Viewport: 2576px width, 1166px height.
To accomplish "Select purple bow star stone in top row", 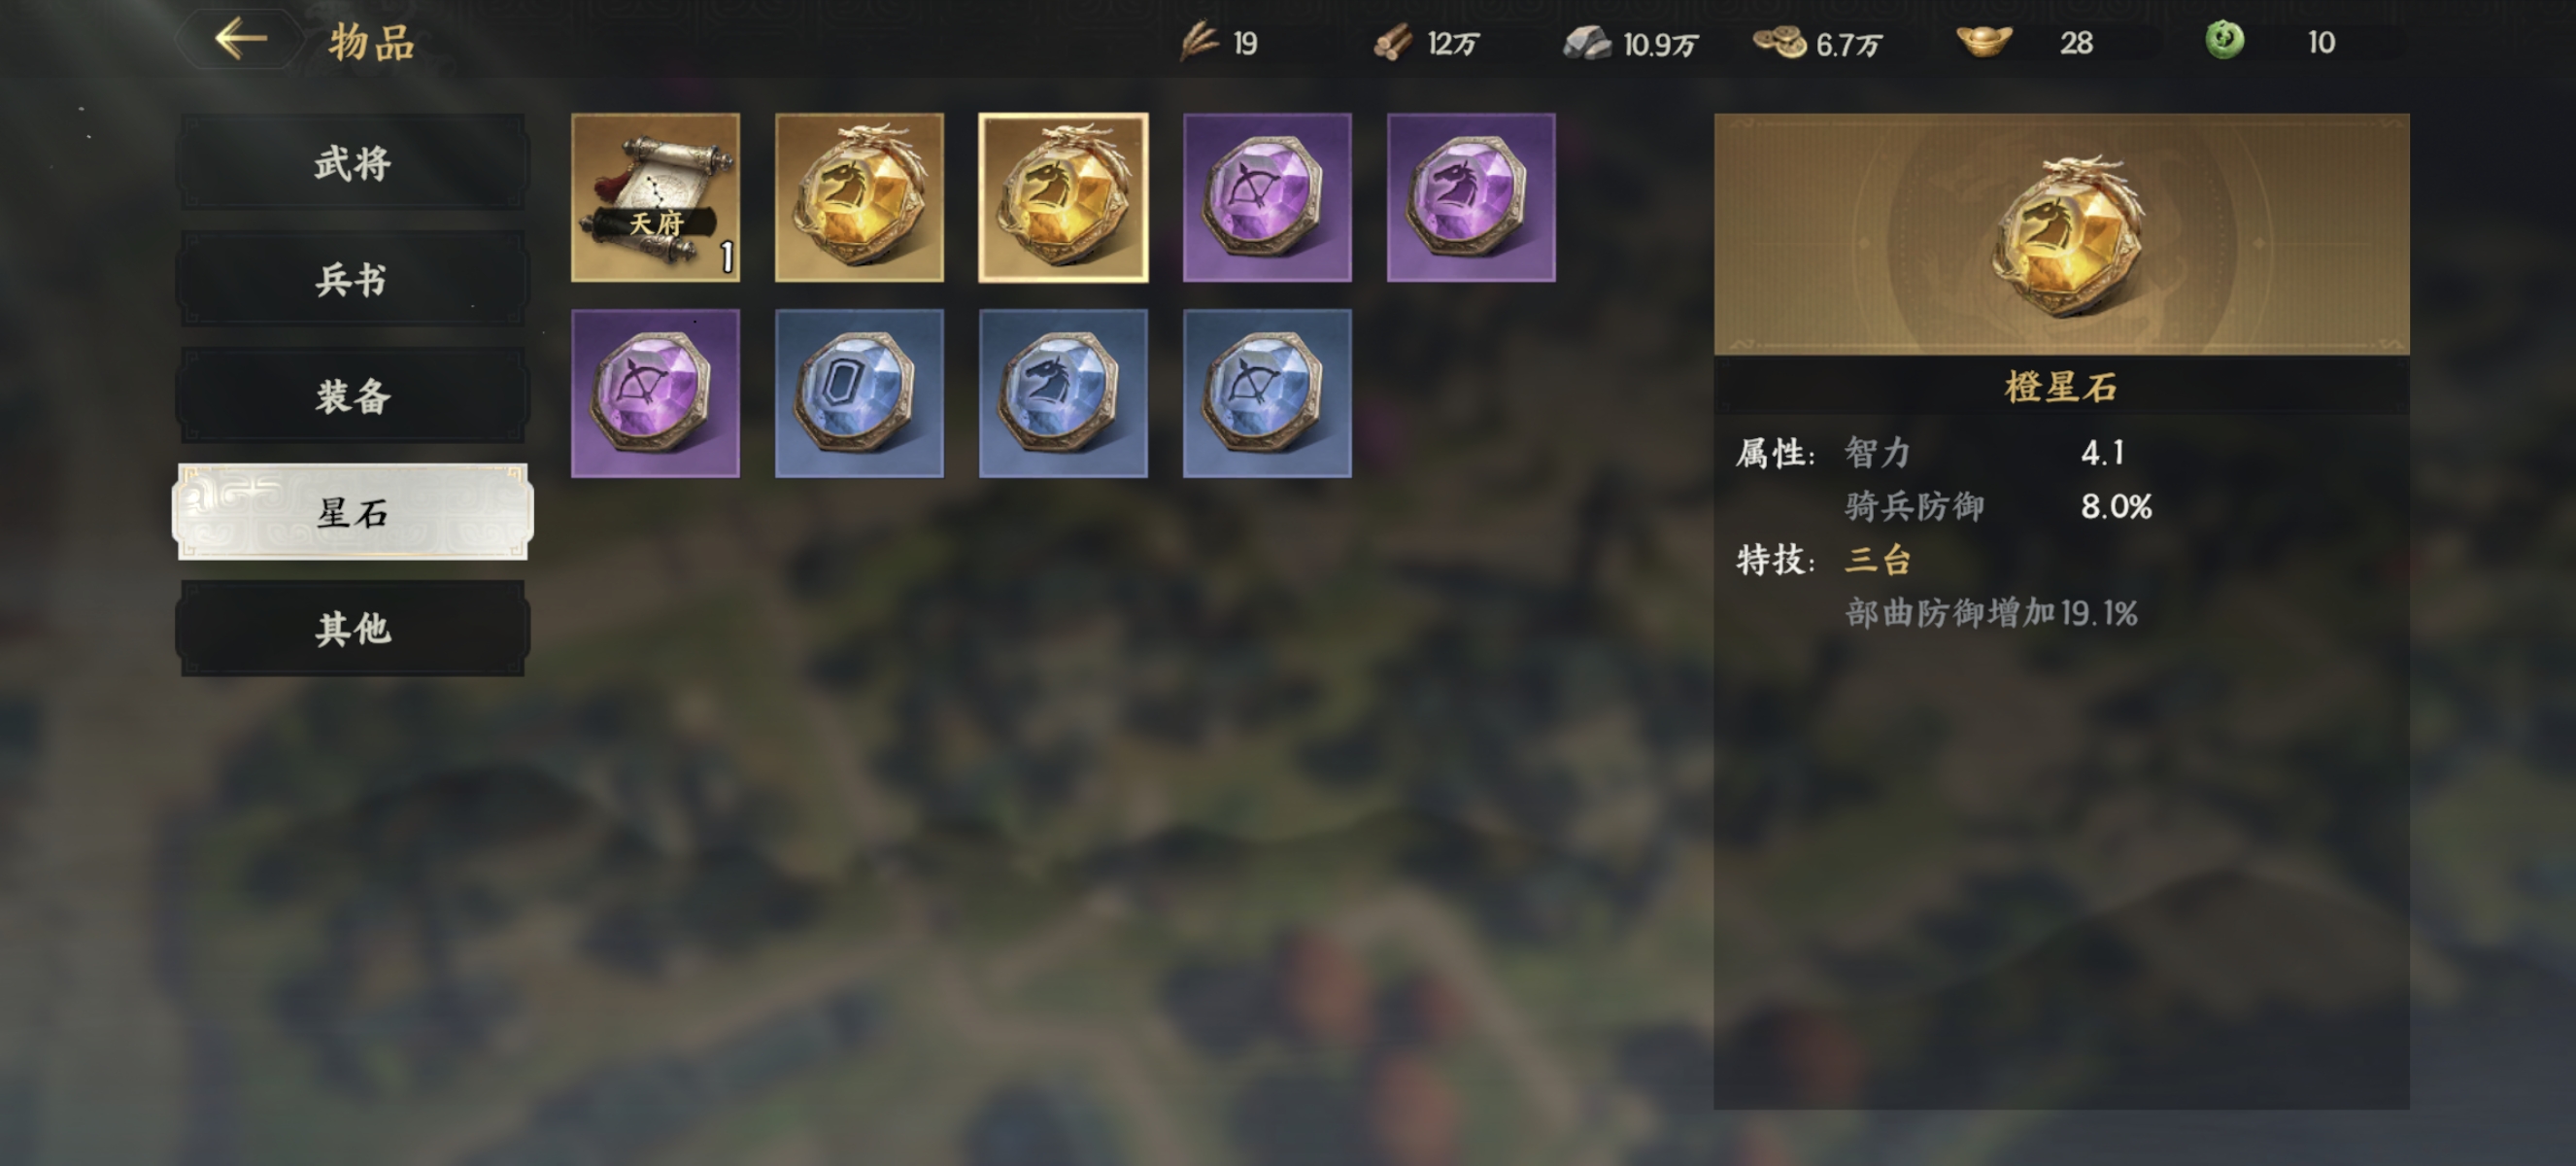I will tap(1267, 197).
